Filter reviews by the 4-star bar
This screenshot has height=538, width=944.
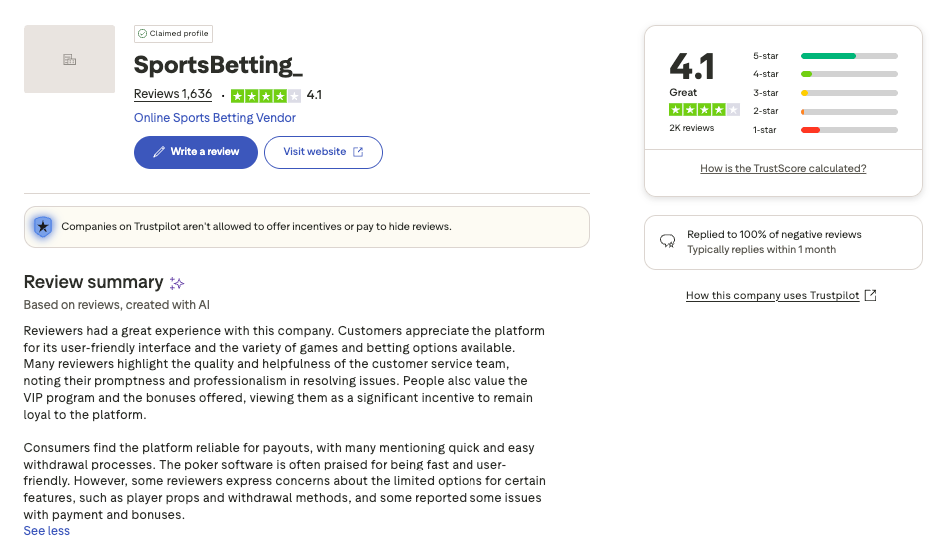pyautogui.click(x=848, y=74)
